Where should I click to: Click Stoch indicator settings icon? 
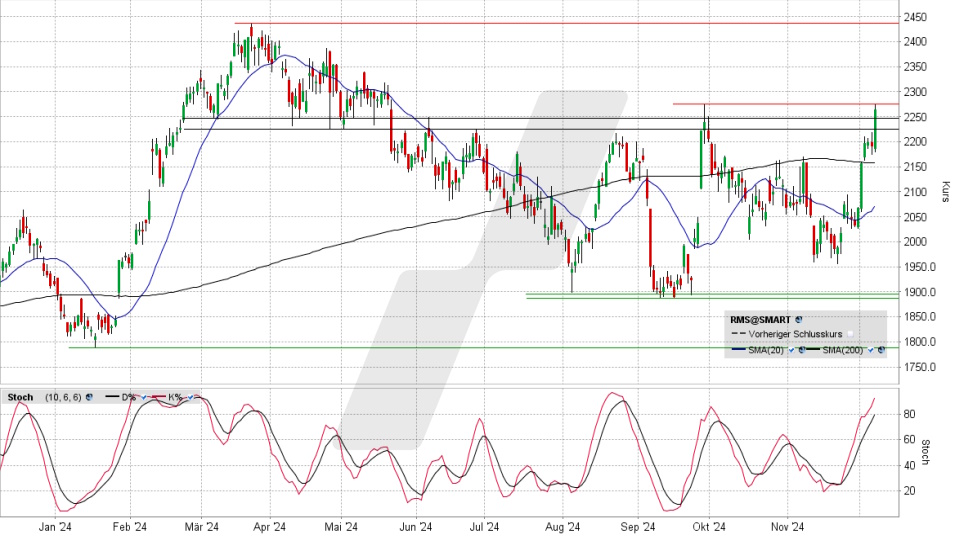(x=89, y=397)
